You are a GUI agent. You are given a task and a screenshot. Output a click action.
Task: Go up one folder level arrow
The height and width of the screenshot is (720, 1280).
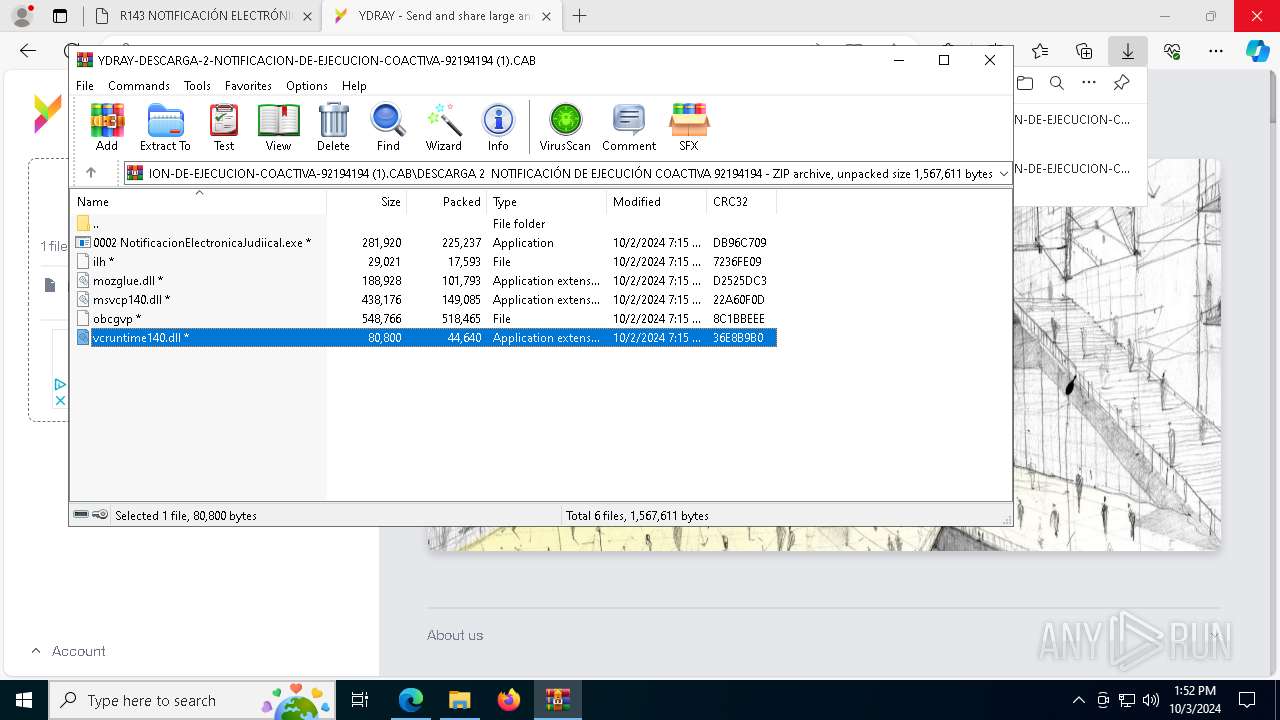pos(90,173)
